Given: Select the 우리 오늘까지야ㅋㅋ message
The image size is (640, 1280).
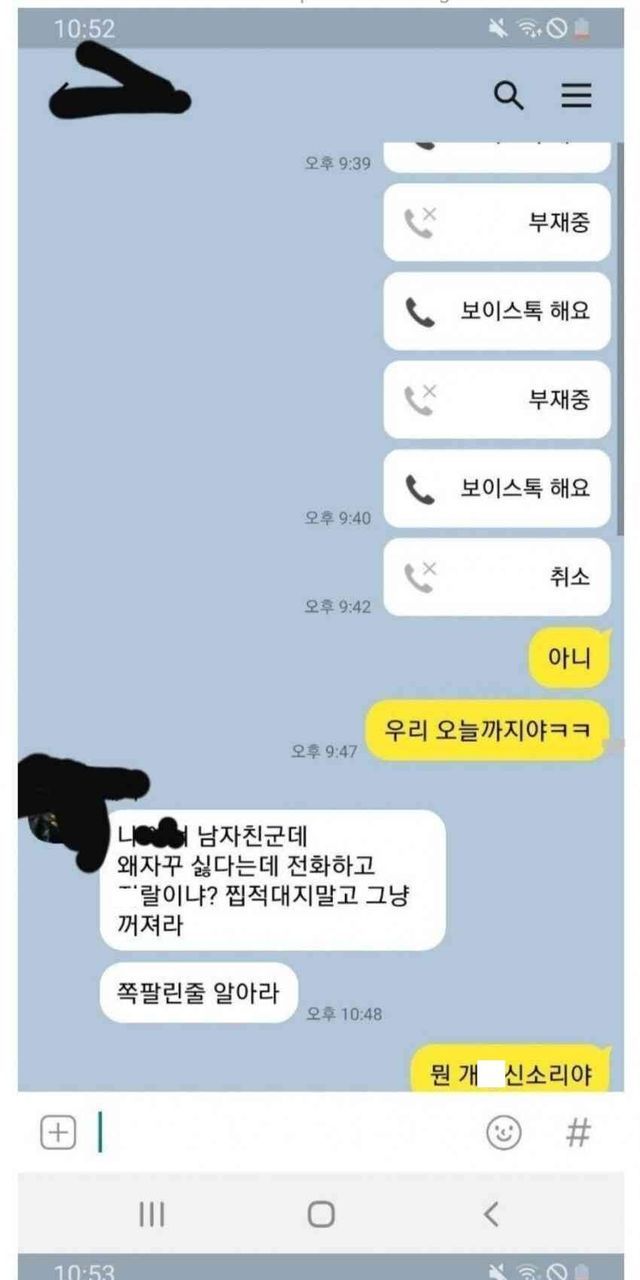Looking at the screenshot, I should point(486,730).
